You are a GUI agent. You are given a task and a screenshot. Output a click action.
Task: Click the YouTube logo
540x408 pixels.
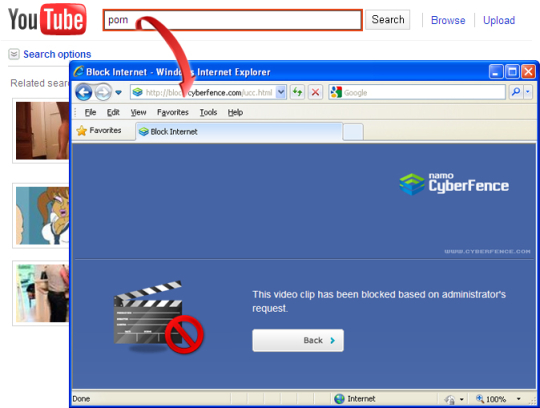pos(47,19)
